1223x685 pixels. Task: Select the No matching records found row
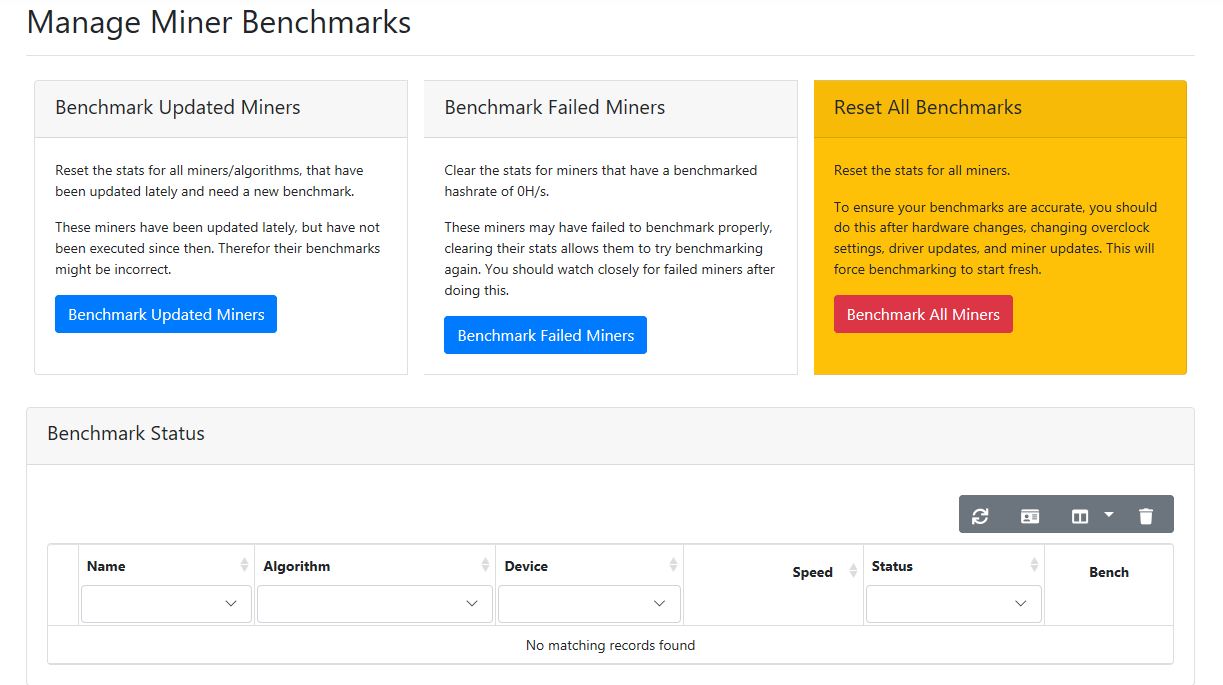[609, 645]
